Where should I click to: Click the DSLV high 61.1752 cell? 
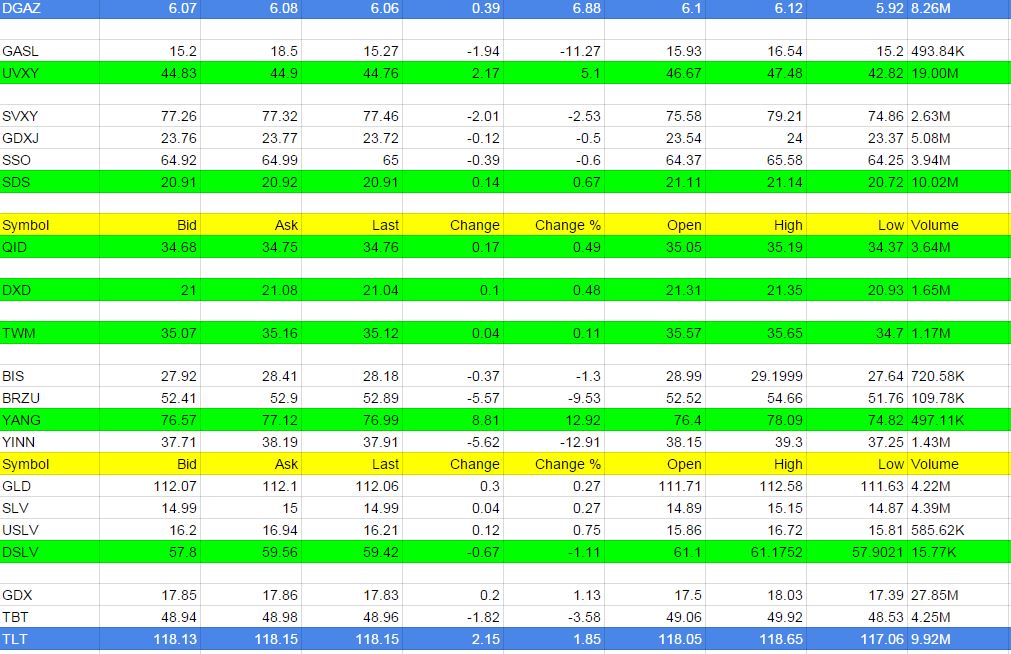coord(756,552)
